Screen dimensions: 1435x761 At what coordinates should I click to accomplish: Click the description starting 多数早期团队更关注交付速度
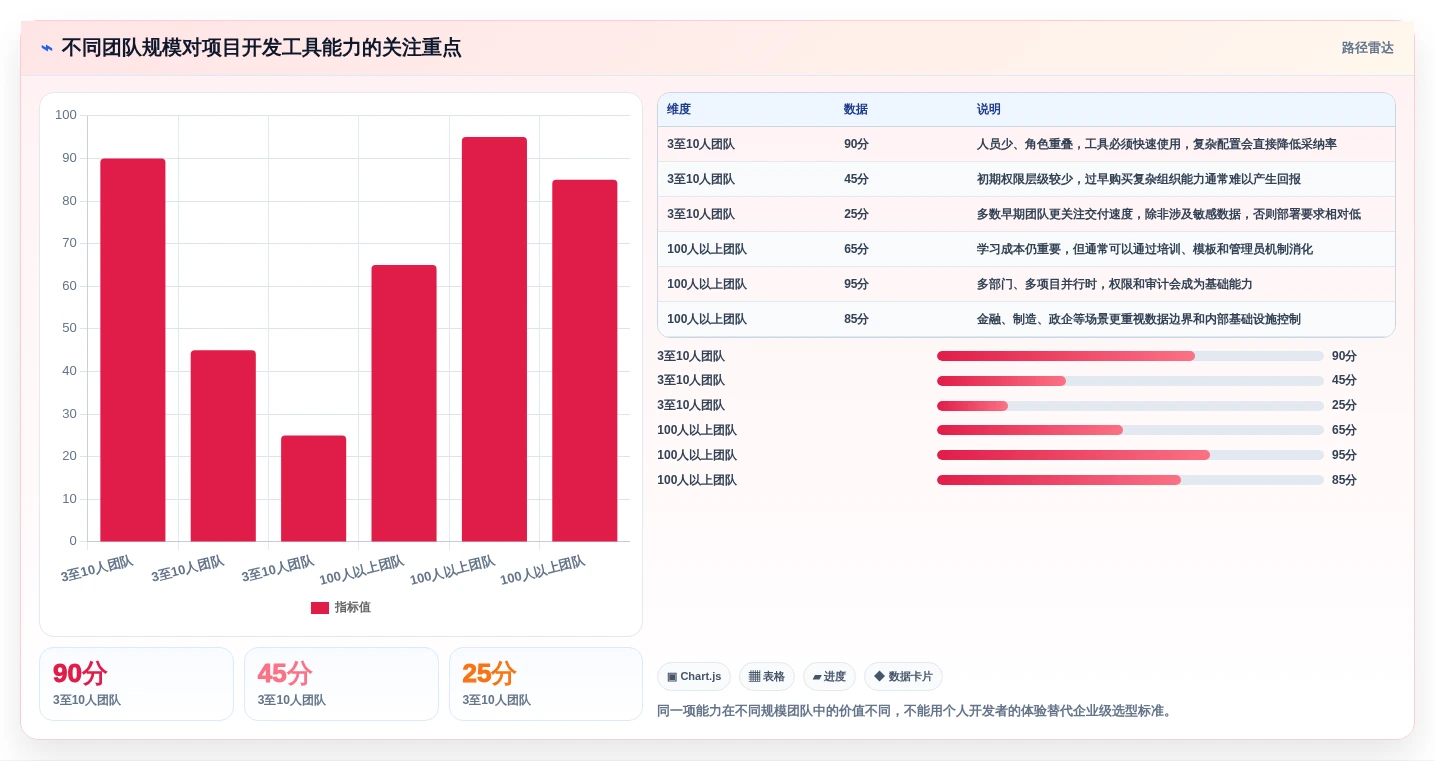pos(1169,214)
